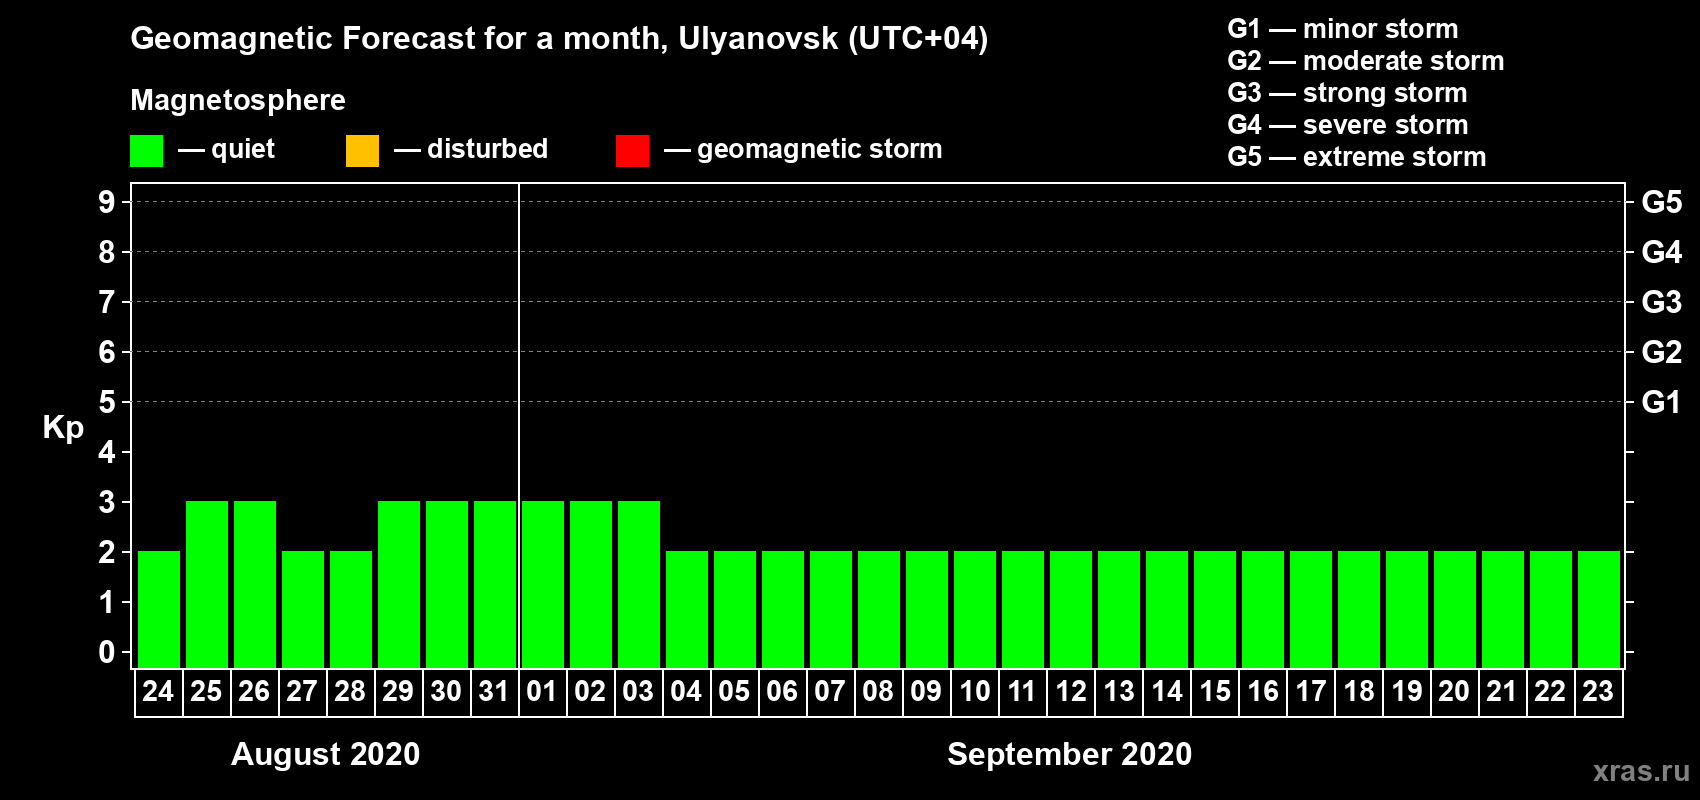Click the '— geomagnetic storm' legend label

803,150
